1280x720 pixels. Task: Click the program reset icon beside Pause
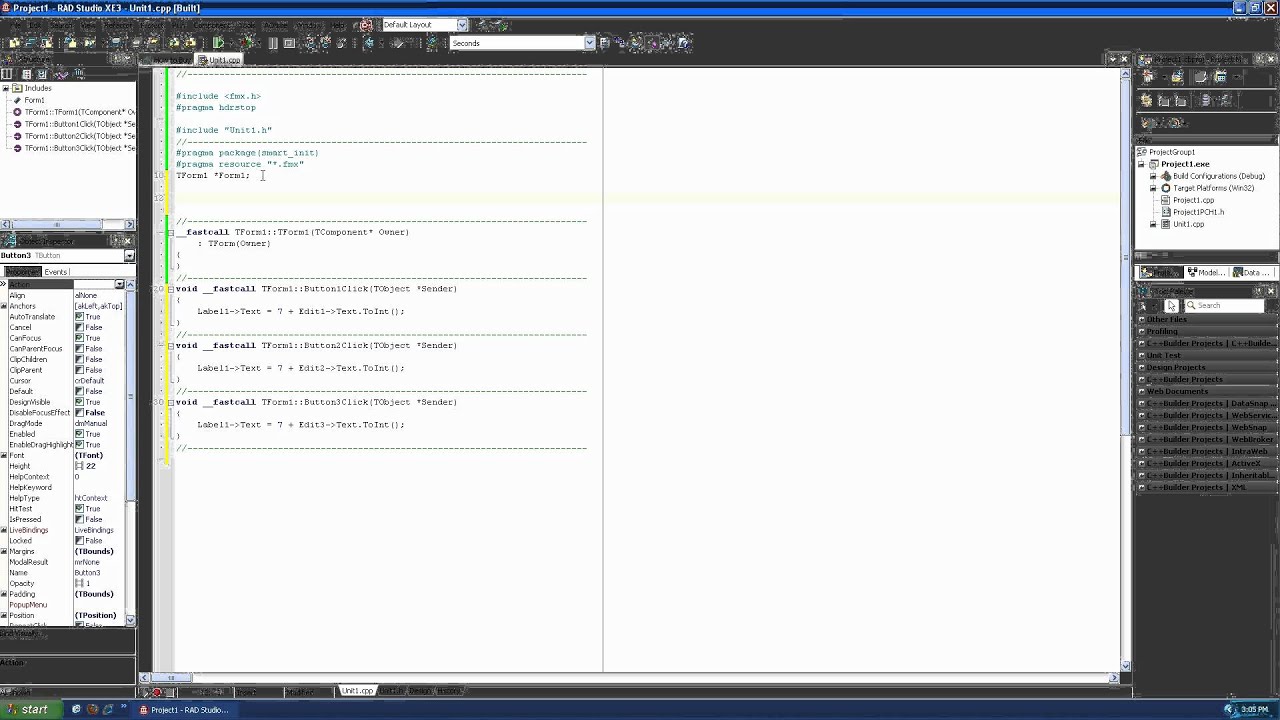[289, 43]
